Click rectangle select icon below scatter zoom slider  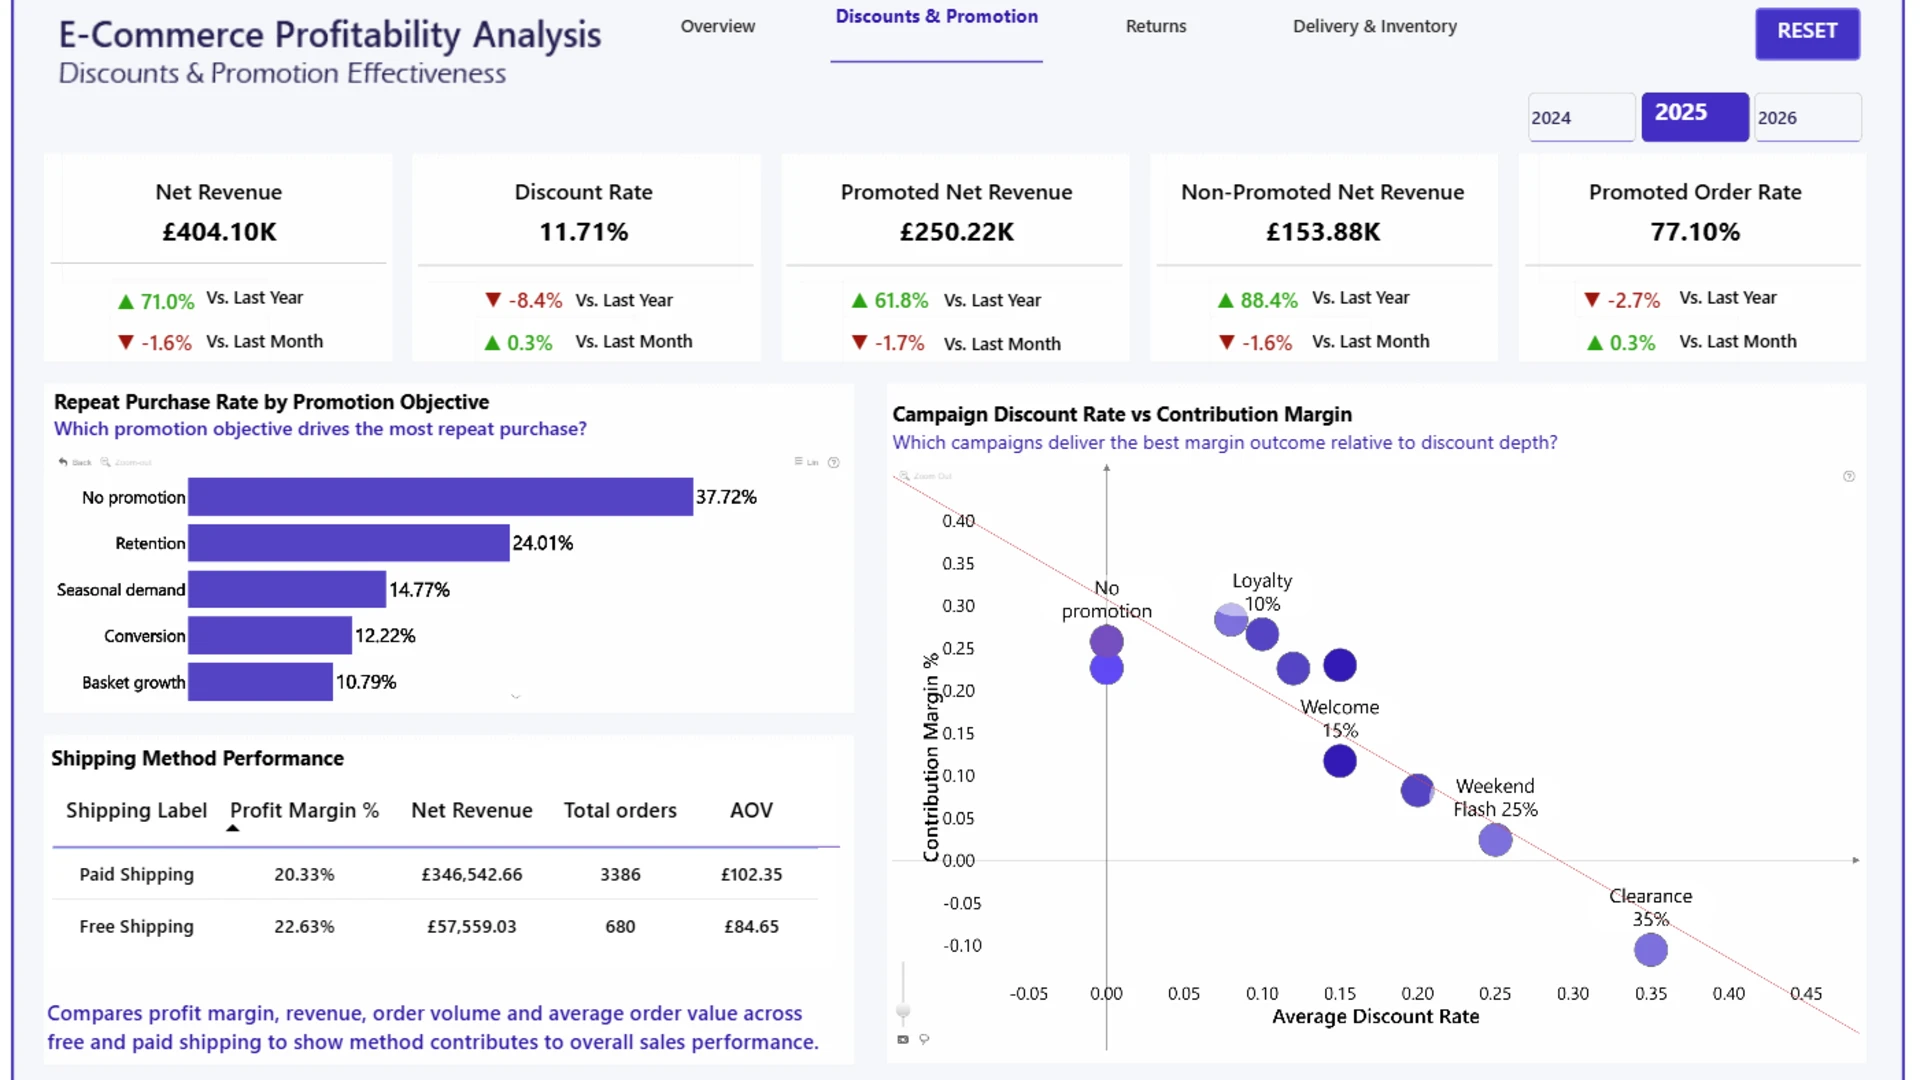(x=903, y=1039)
